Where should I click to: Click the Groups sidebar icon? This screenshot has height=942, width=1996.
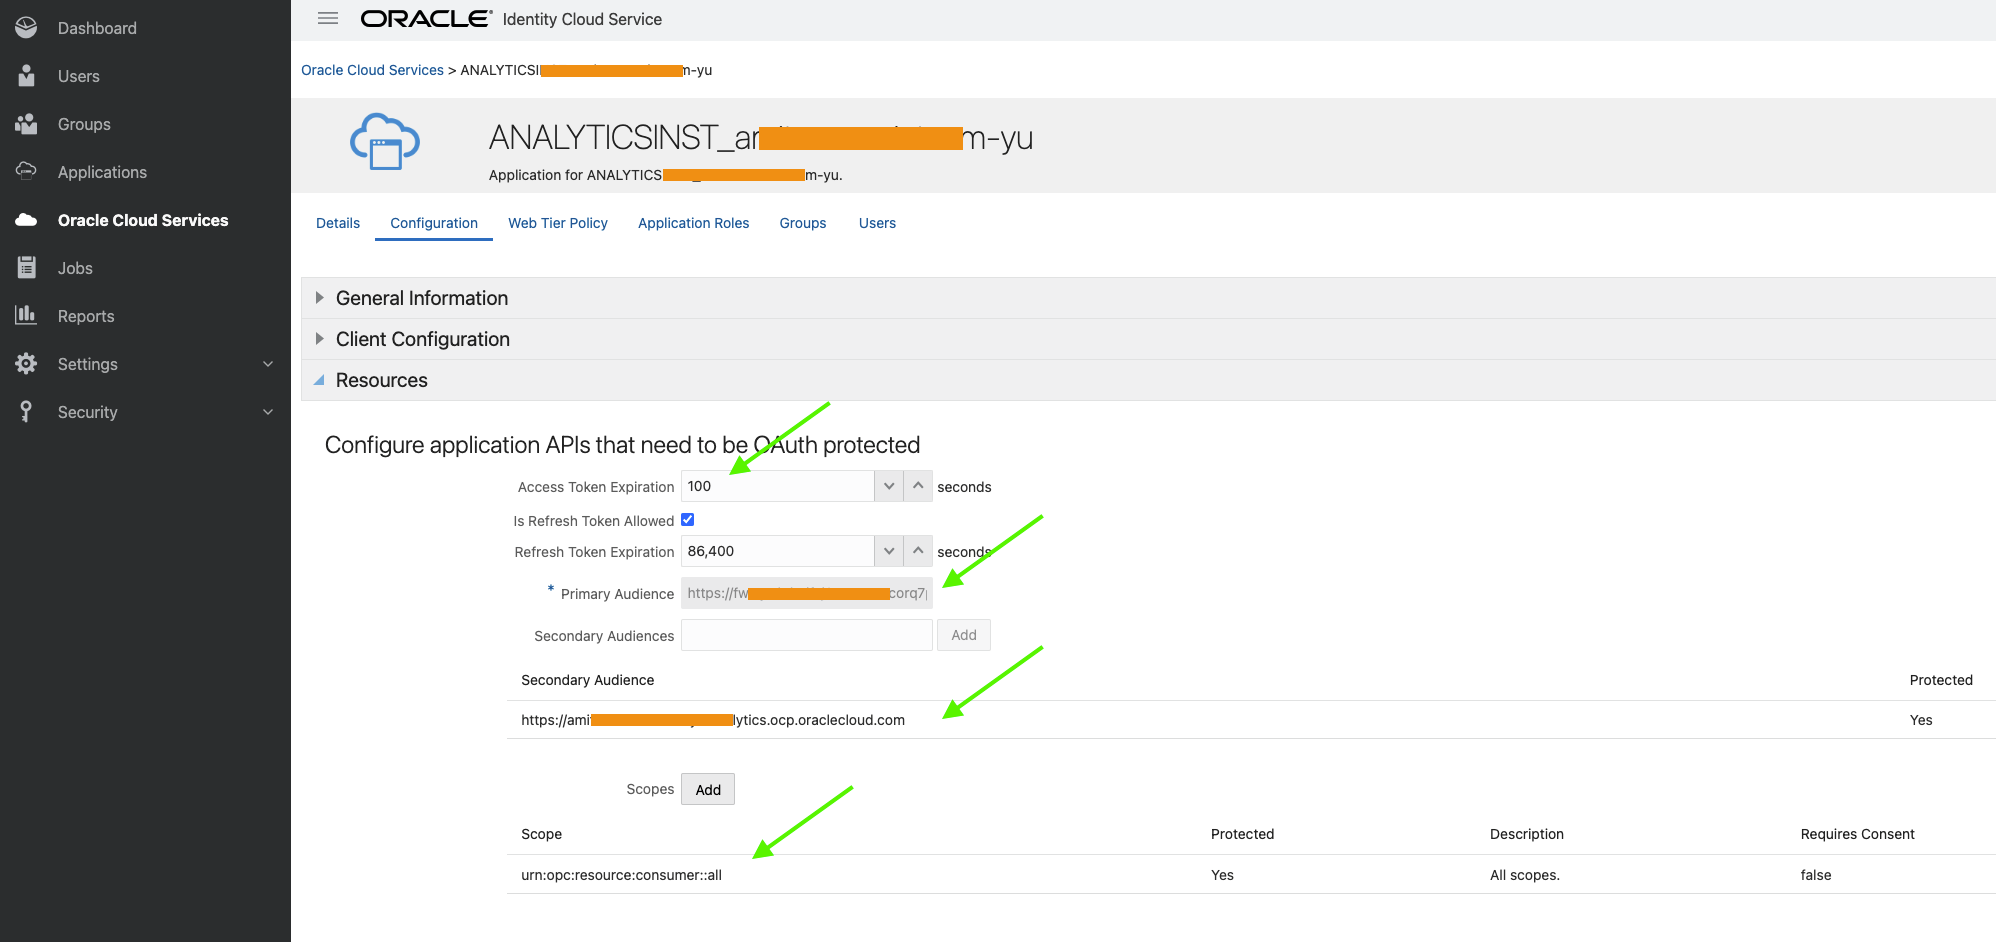[x=26, y=124]
